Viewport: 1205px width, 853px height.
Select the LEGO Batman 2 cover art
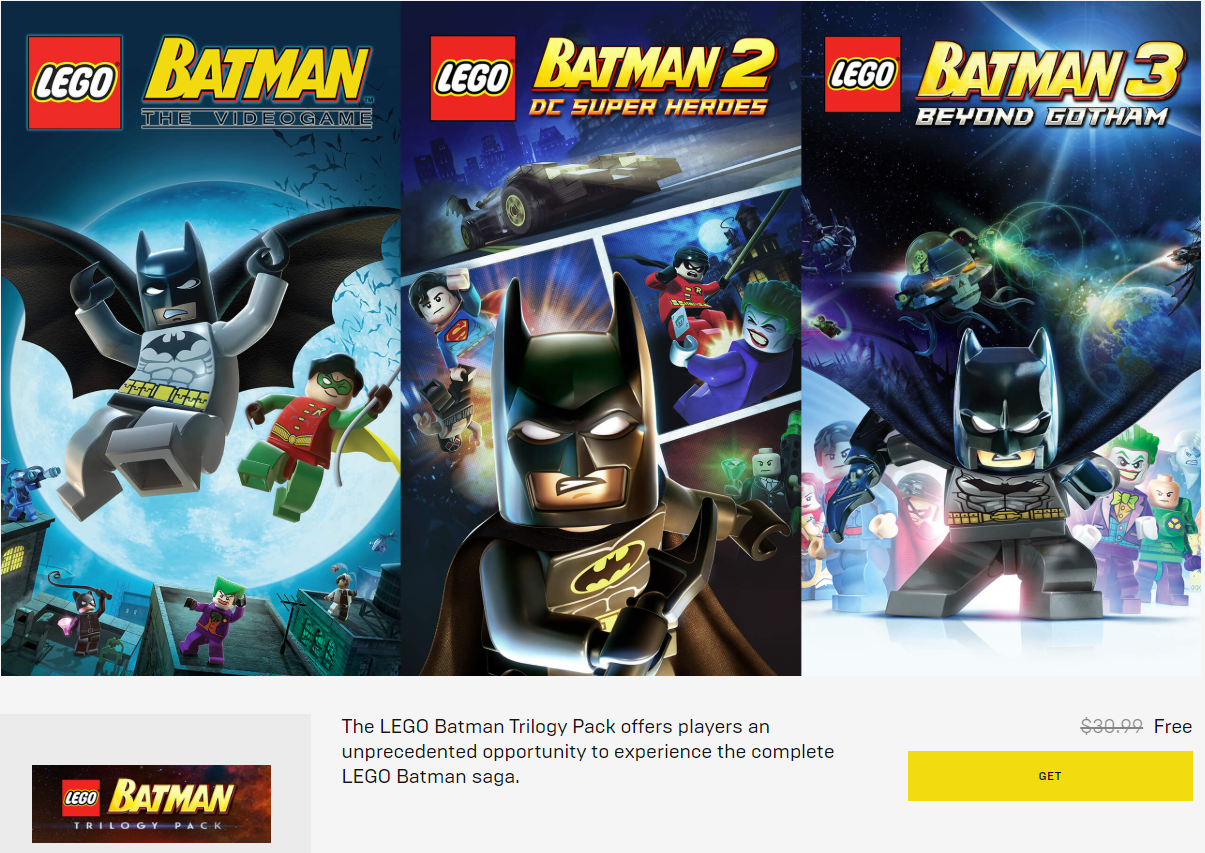coord(601,338)
